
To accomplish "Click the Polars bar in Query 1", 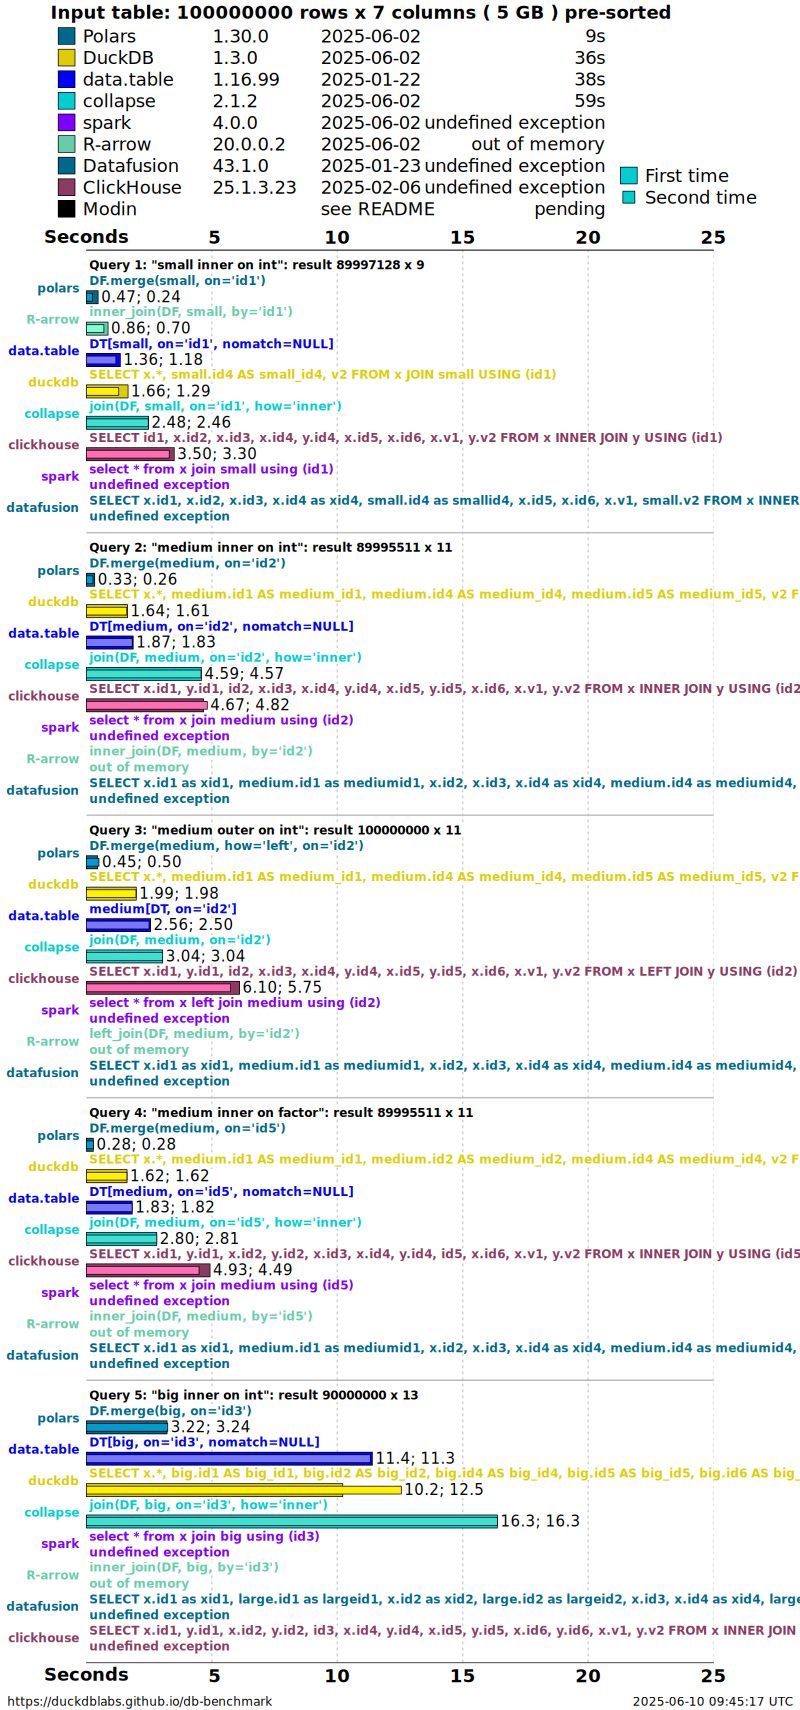I will click(92, 297).
